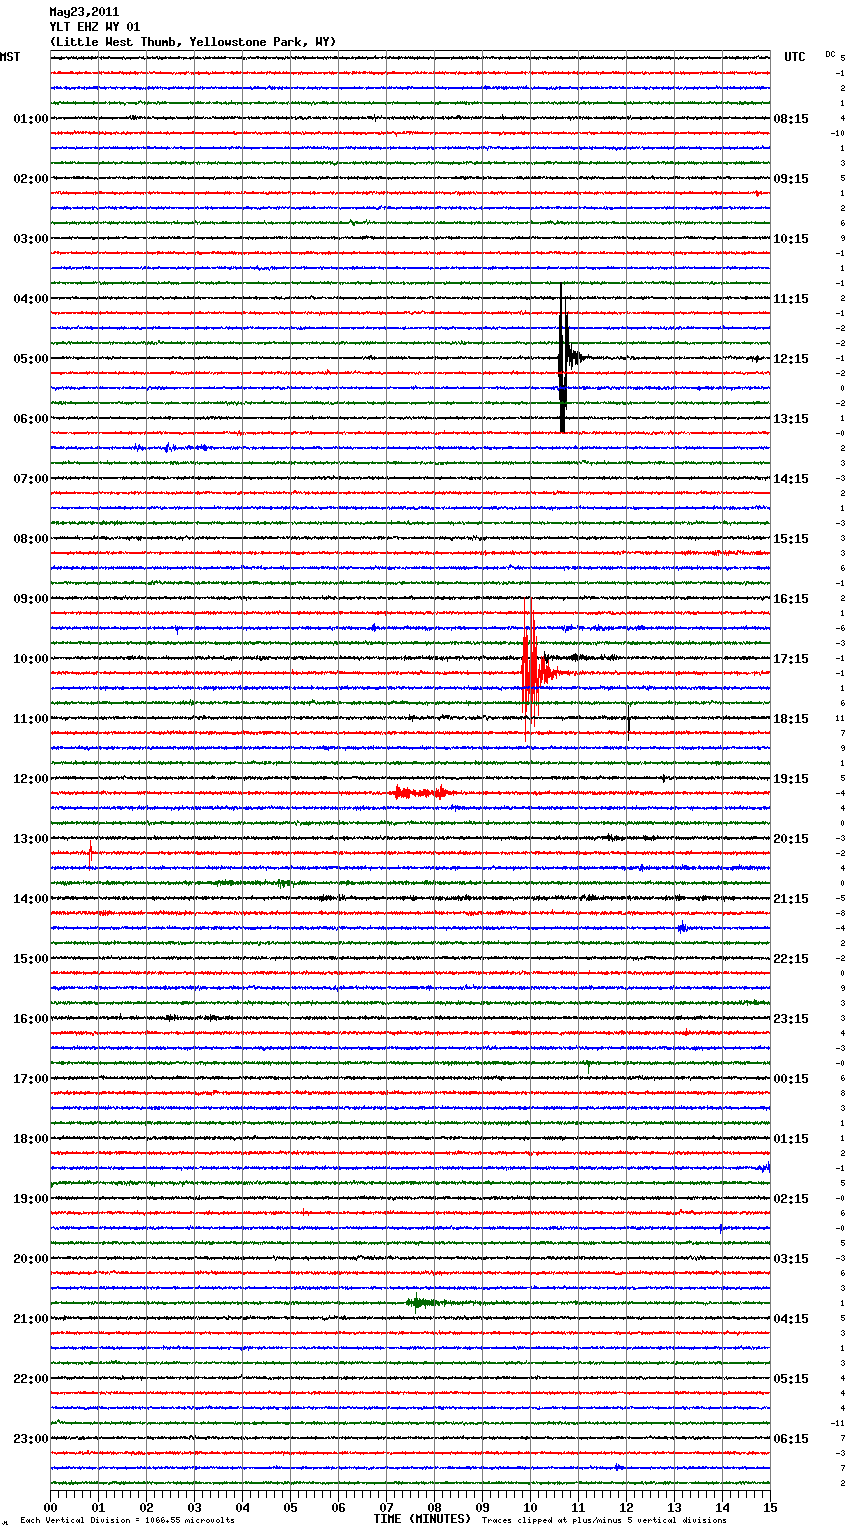Click the 00:15 UTC time label

coord(791,1079)
